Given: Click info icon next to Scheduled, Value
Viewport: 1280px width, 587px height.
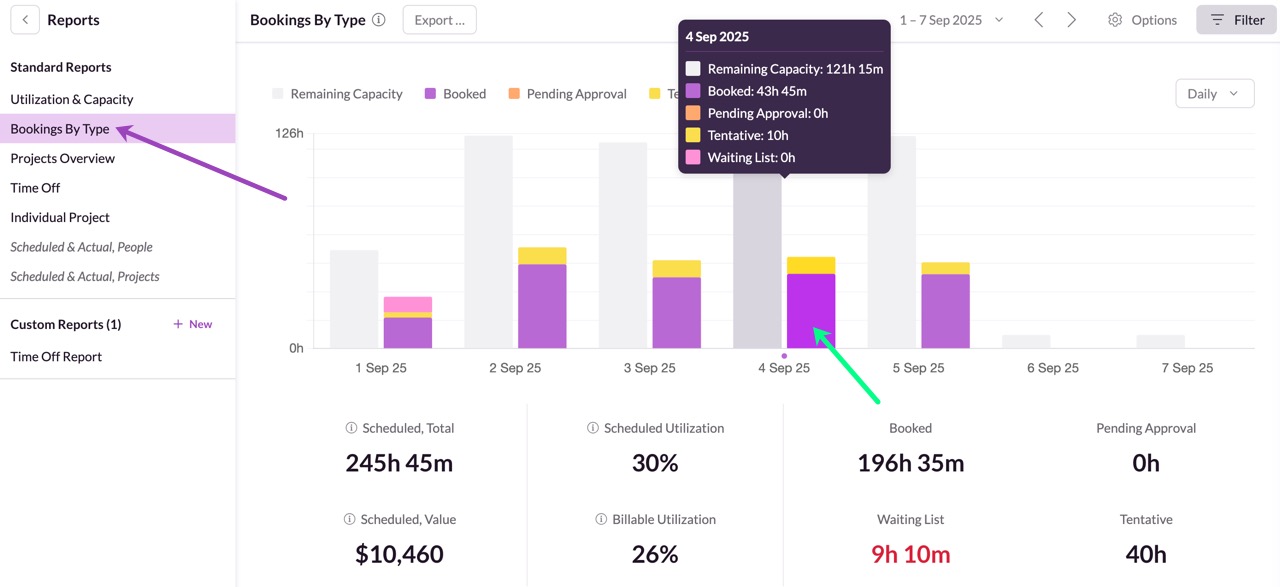Looking at the screenshot, I should pos(351,520).
